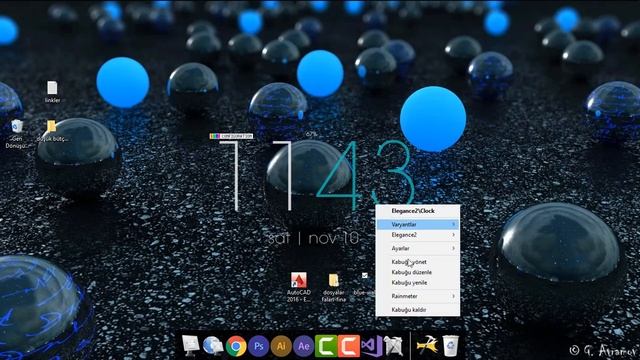This screenshot has height=360, width=640.
Task: Tick the checkbox above the blue desktop item
Action: coord(364,276)
